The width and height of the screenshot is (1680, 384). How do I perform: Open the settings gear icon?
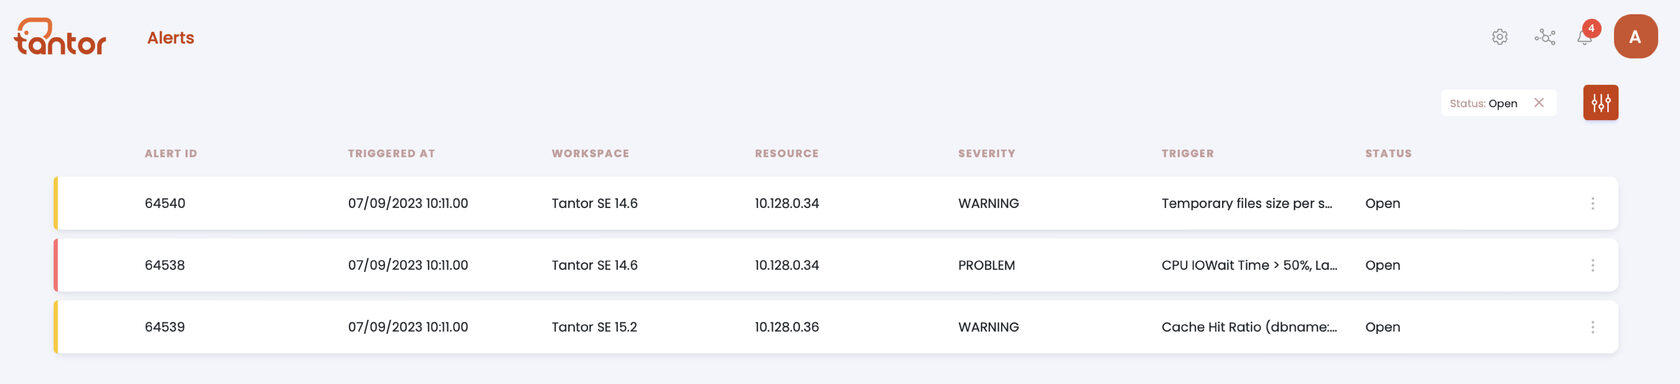click(1499, 37)
